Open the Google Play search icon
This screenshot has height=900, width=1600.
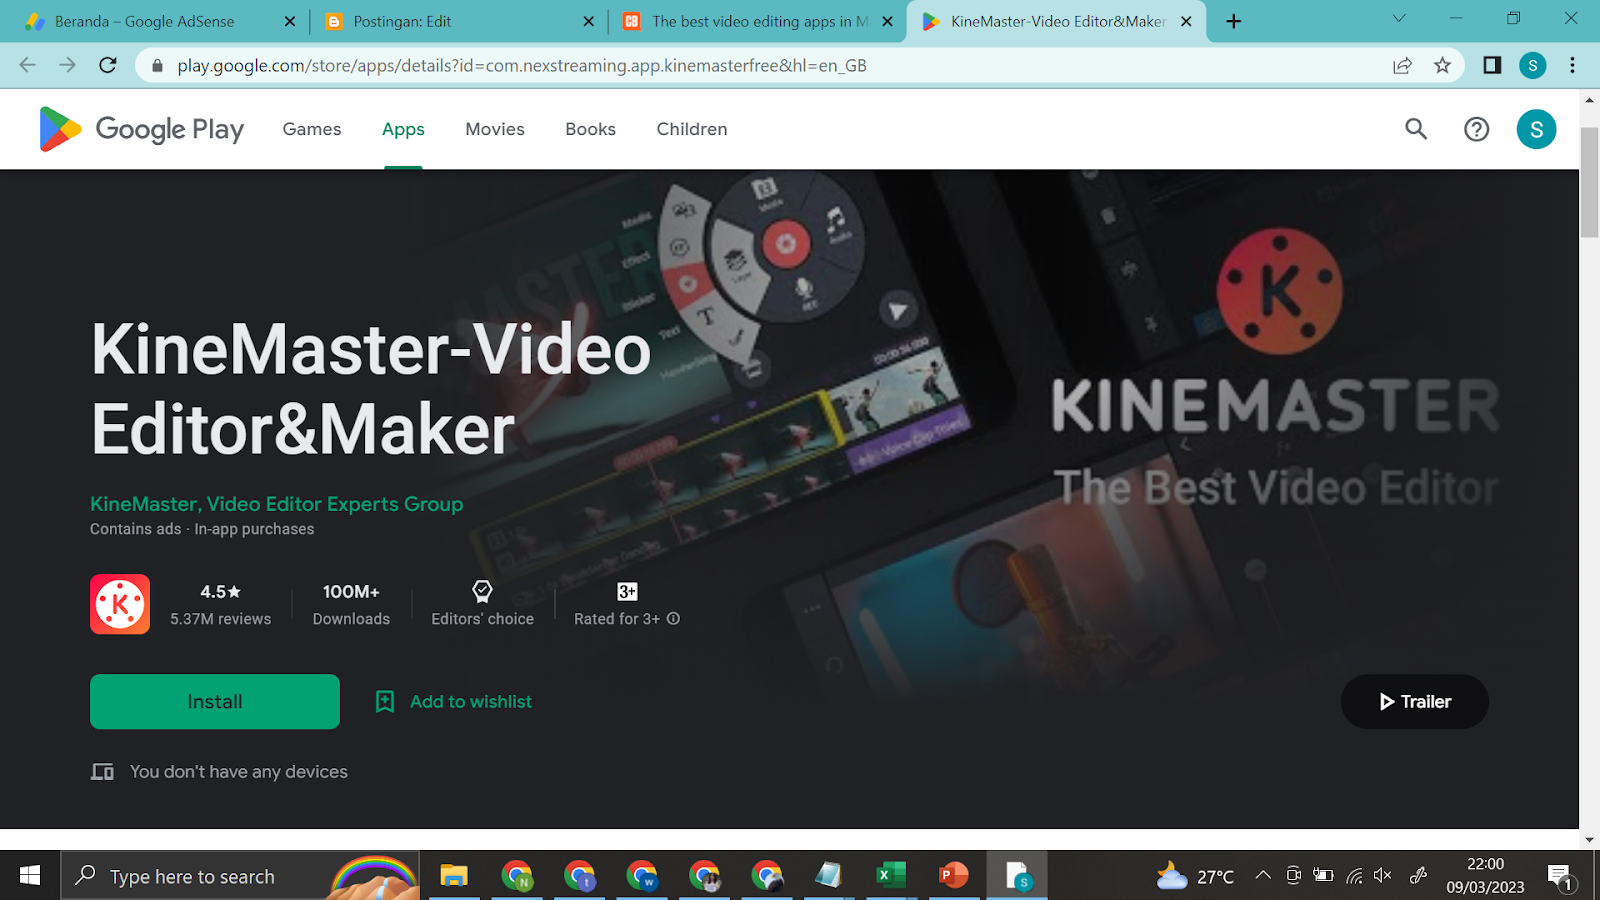[x=1416, y=129]
